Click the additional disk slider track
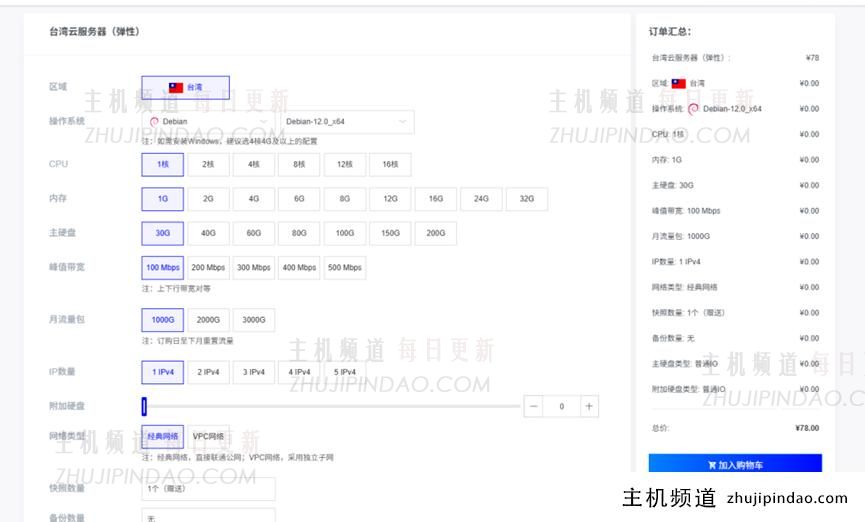The image size is (865, 522). tap(331, 406)
